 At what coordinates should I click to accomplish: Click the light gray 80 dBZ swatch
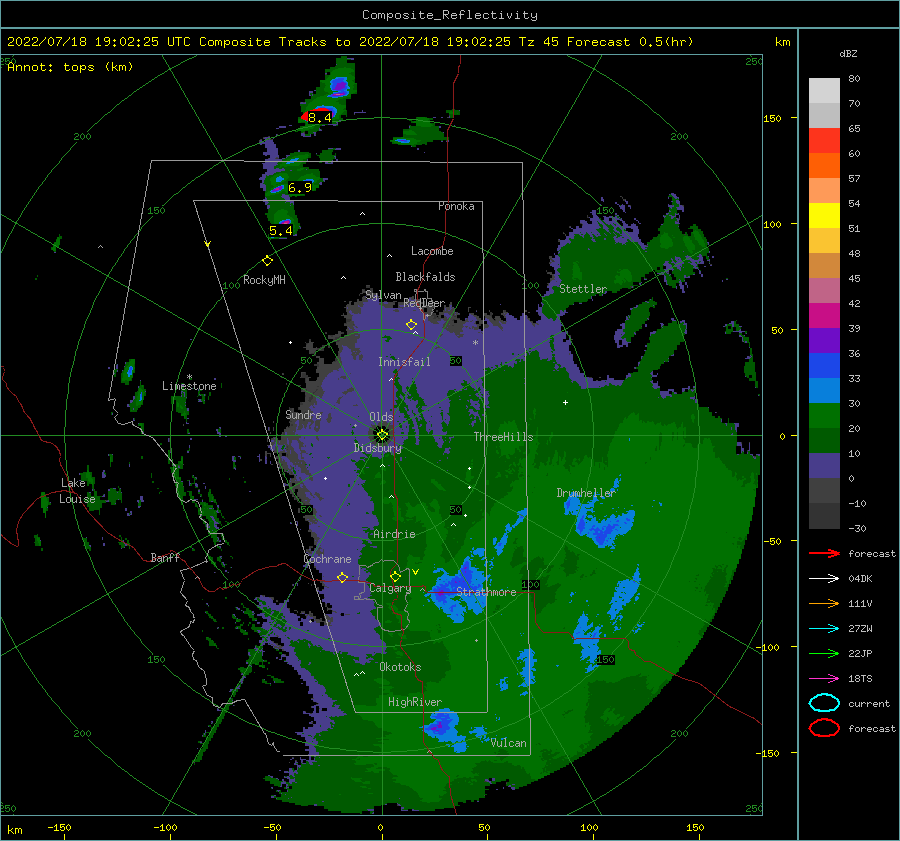point(824,91)
